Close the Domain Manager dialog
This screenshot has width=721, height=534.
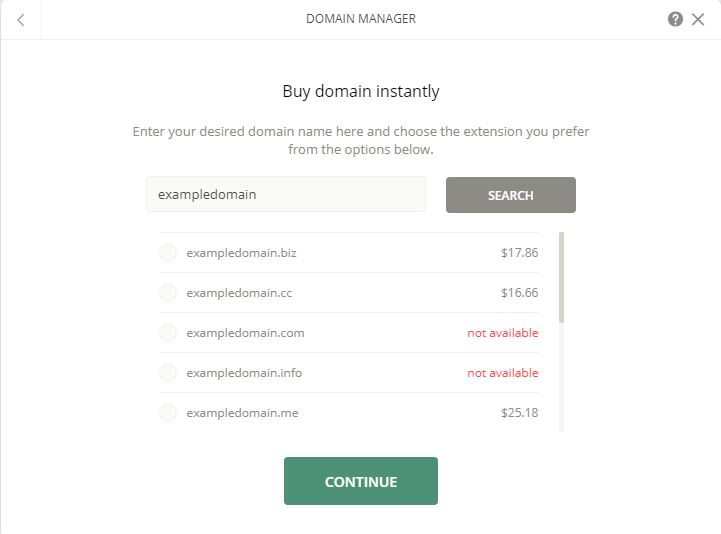coord(698,19)
